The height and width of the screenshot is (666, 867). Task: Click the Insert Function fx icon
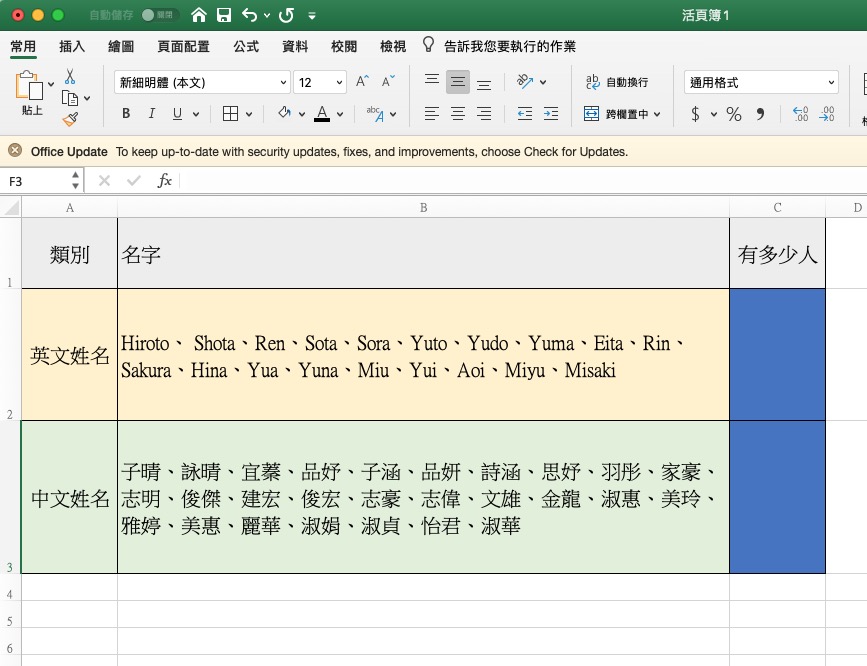click(x=165, y=181)
